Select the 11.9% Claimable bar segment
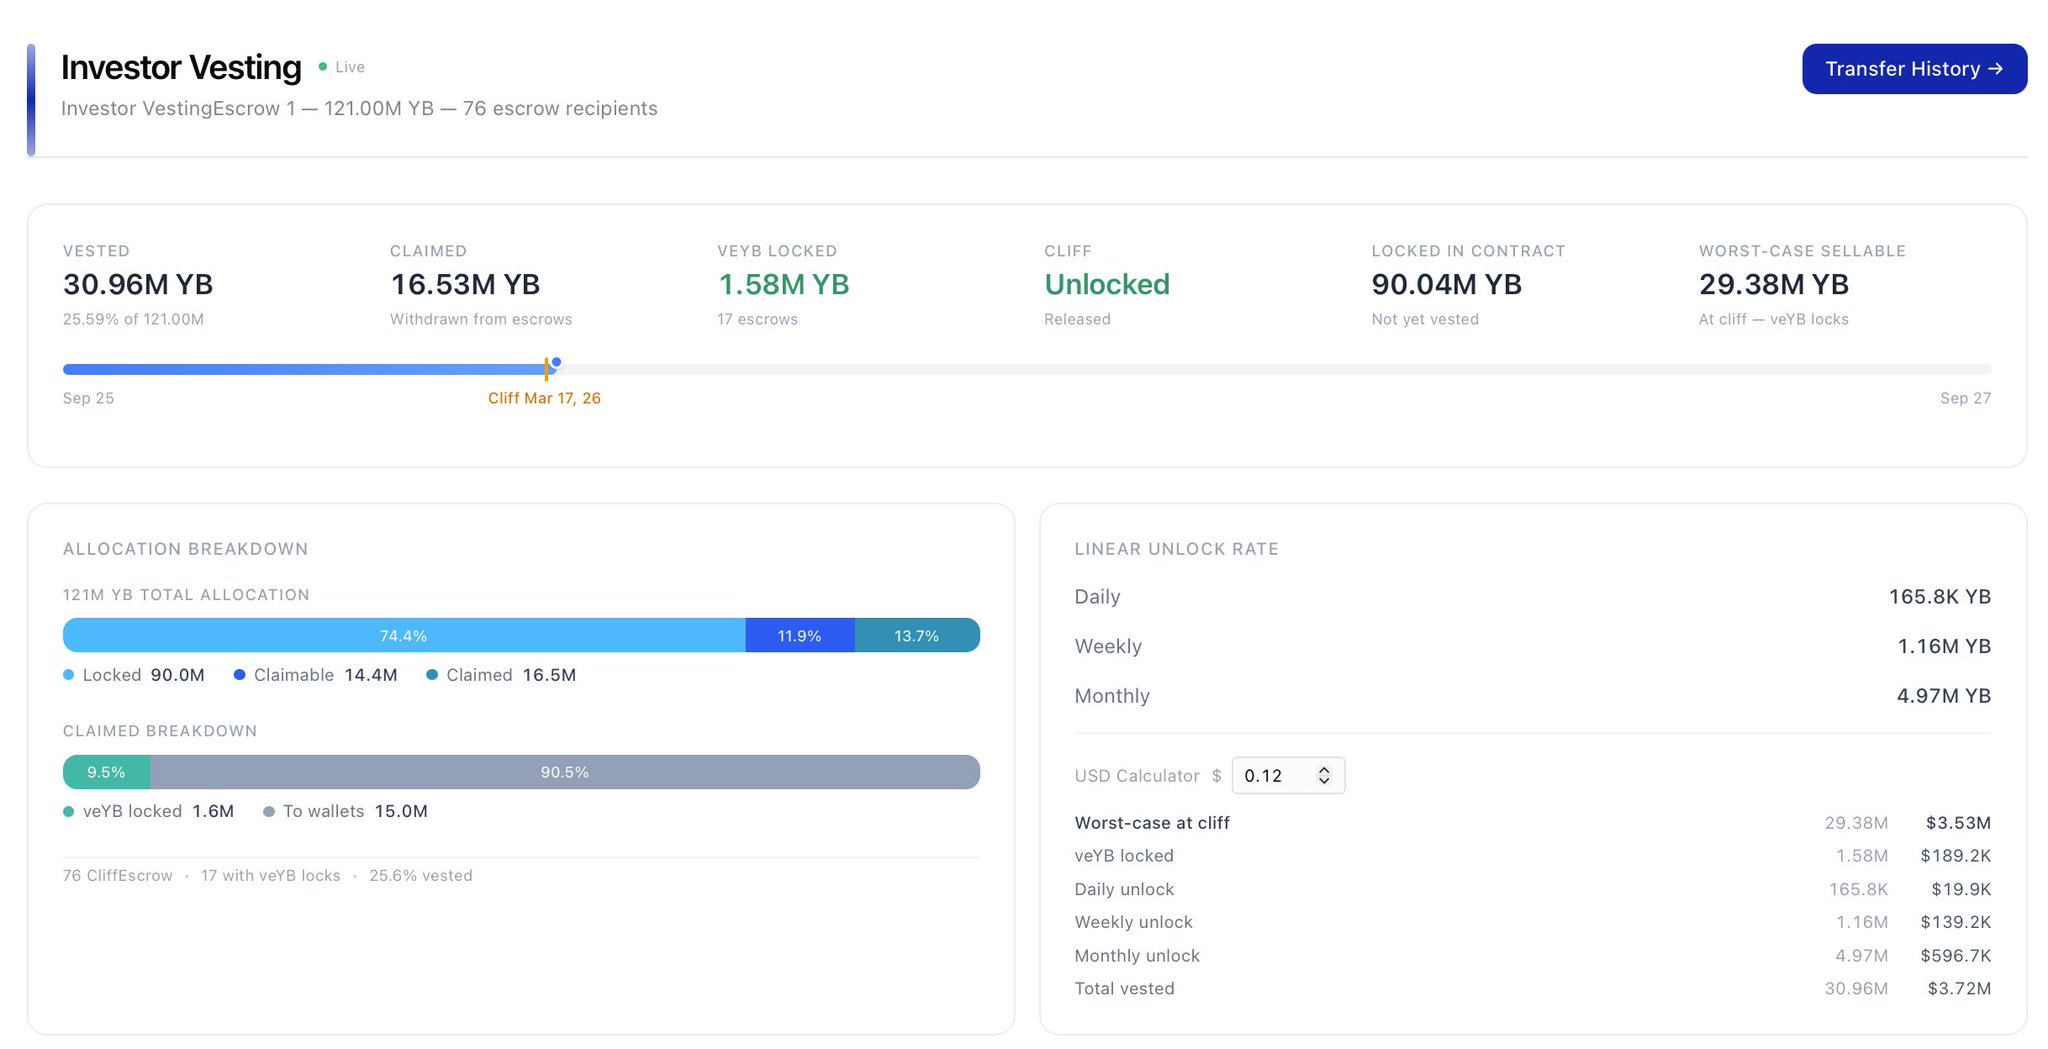The width and height of the screenshot is (2048, 1049). (799, 636)
